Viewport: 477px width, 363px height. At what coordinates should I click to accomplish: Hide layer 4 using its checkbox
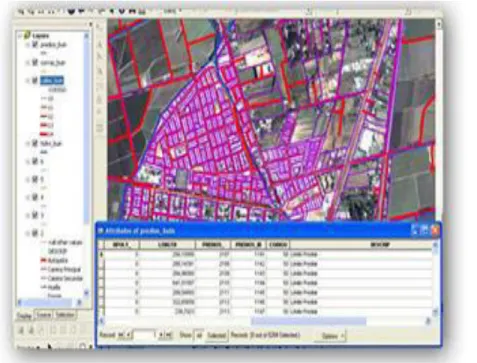(35, 197)
